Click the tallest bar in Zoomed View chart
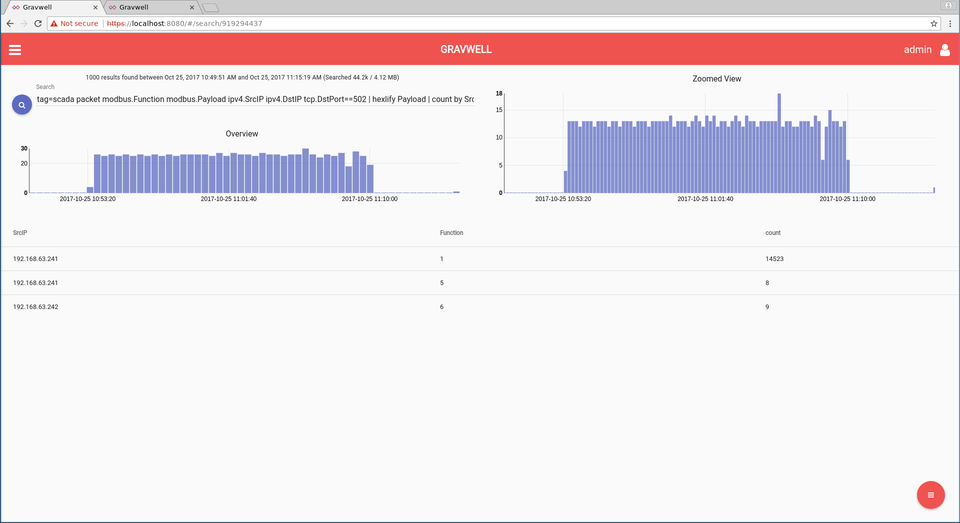 (779, 143)
